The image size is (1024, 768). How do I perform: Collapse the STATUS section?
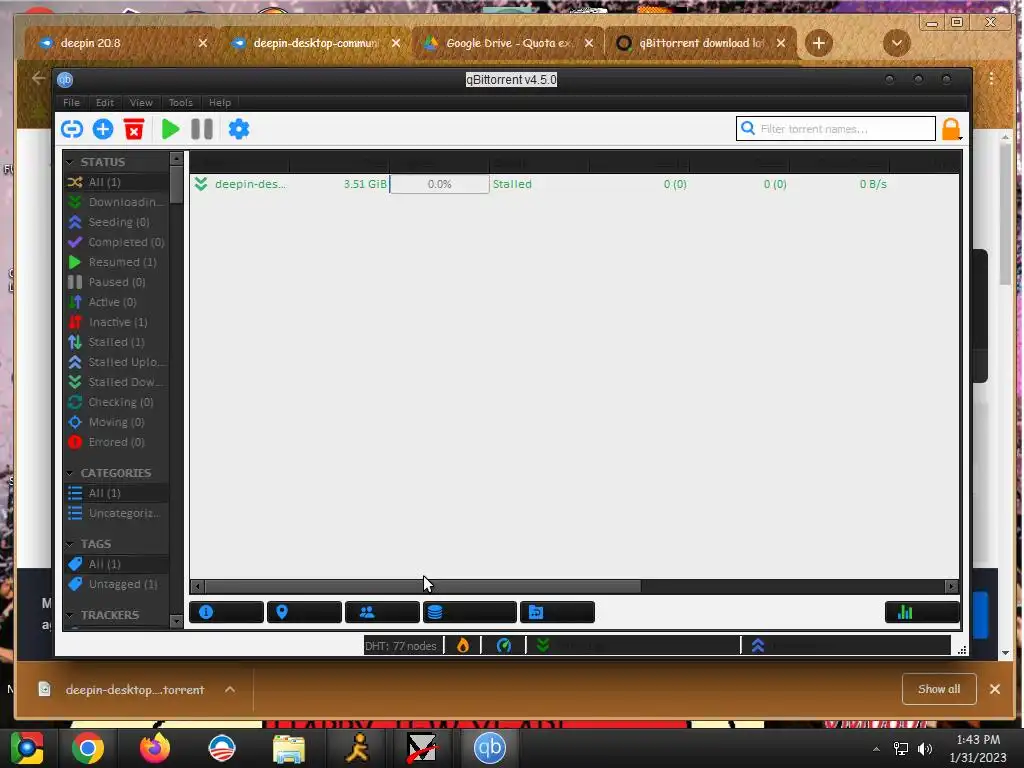(70, 162)
